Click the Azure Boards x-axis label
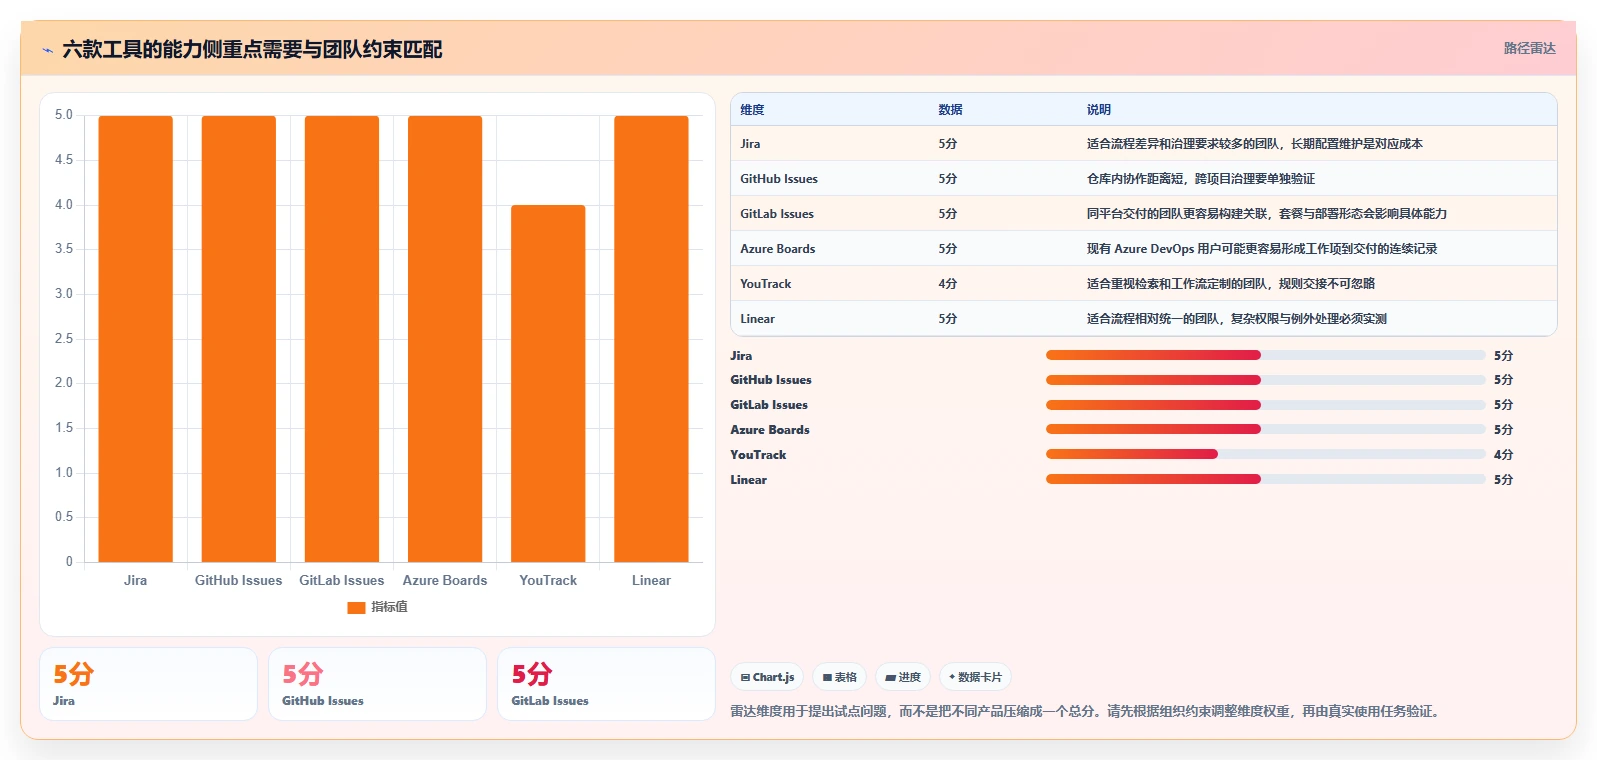The height and width of the screenshot is (760, 1597). point(445,580)
